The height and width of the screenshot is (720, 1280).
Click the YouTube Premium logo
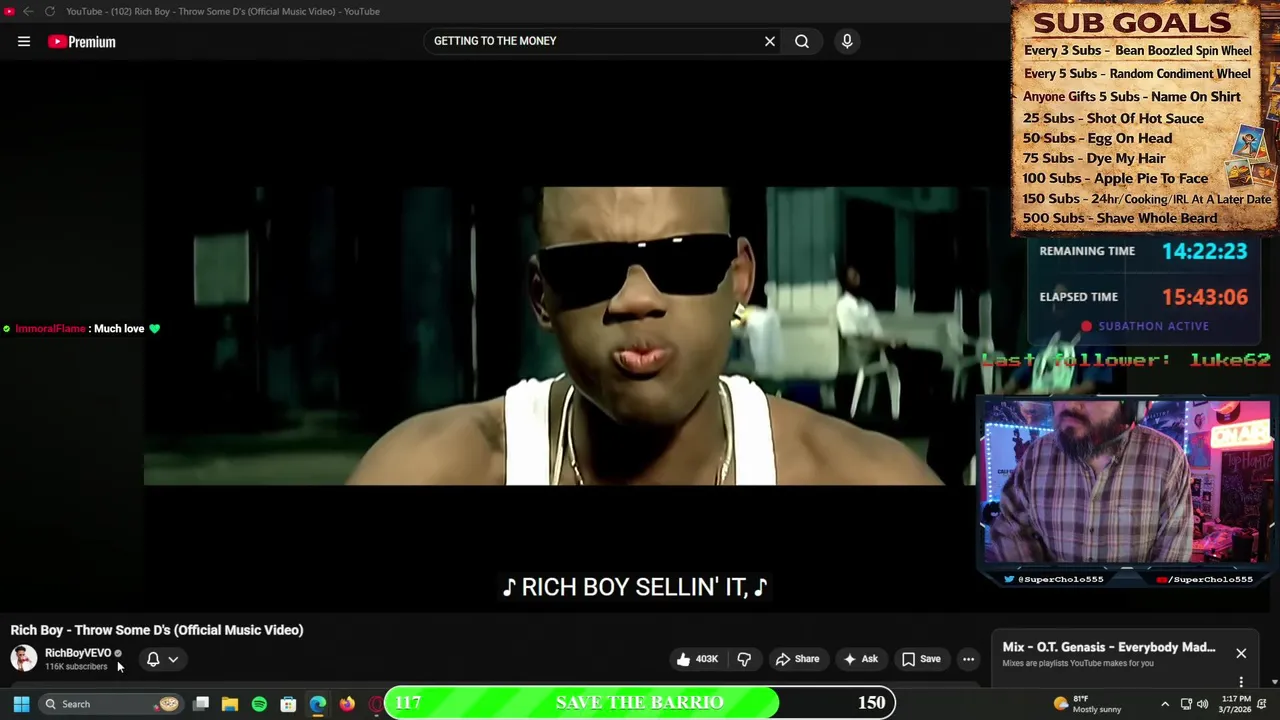pos(82,41)
